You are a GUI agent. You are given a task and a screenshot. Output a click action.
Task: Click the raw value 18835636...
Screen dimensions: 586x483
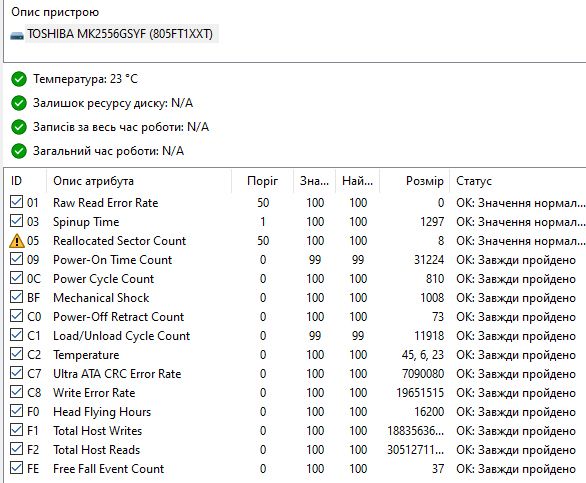click(x=416, y=431)
